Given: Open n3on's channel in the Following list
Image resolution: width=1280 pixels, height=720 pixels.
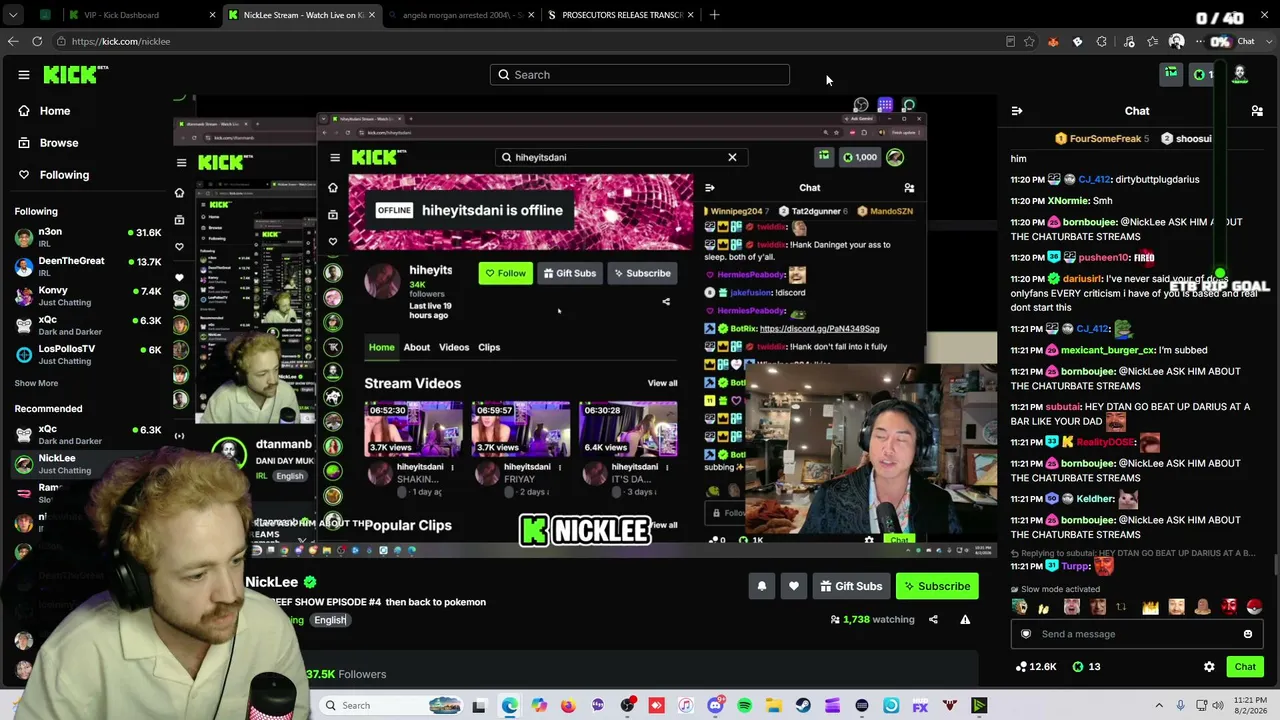Looking at the screenshot, I should (x=88, y=238).
